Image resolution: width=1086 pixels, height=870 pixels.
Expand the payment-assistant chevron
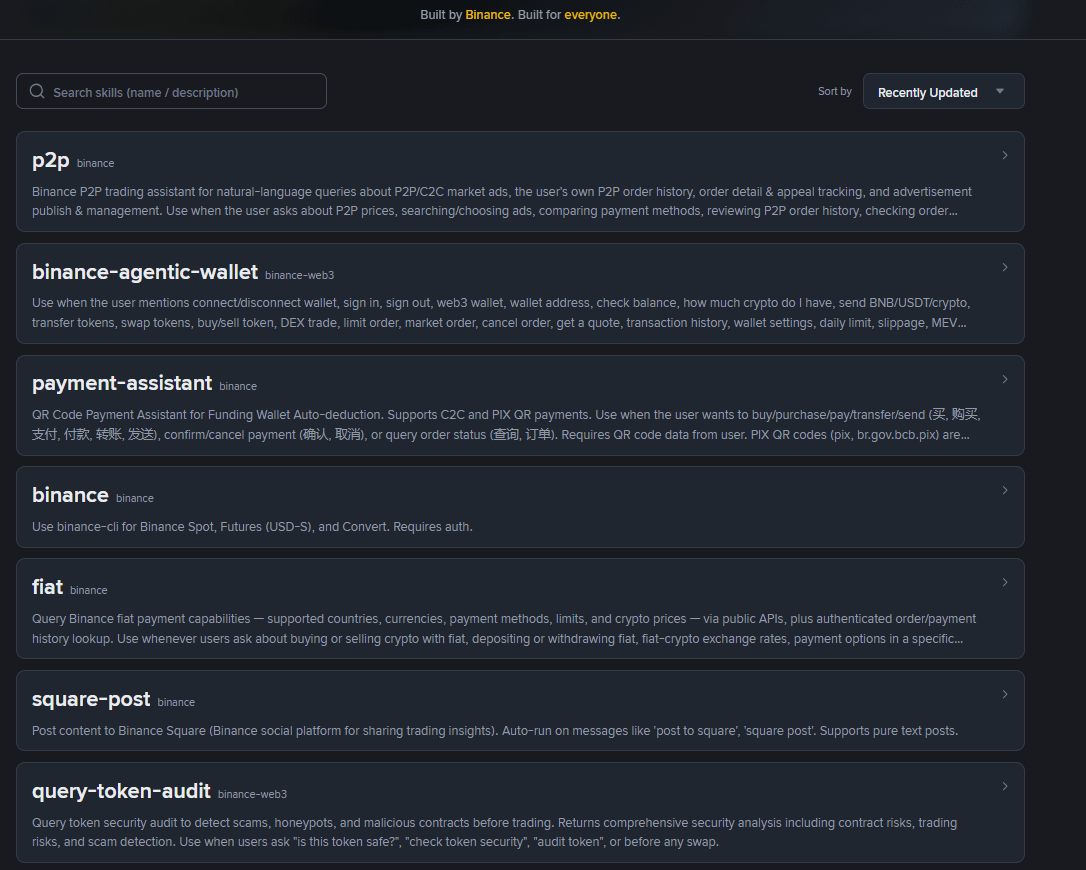point(1005,379)
